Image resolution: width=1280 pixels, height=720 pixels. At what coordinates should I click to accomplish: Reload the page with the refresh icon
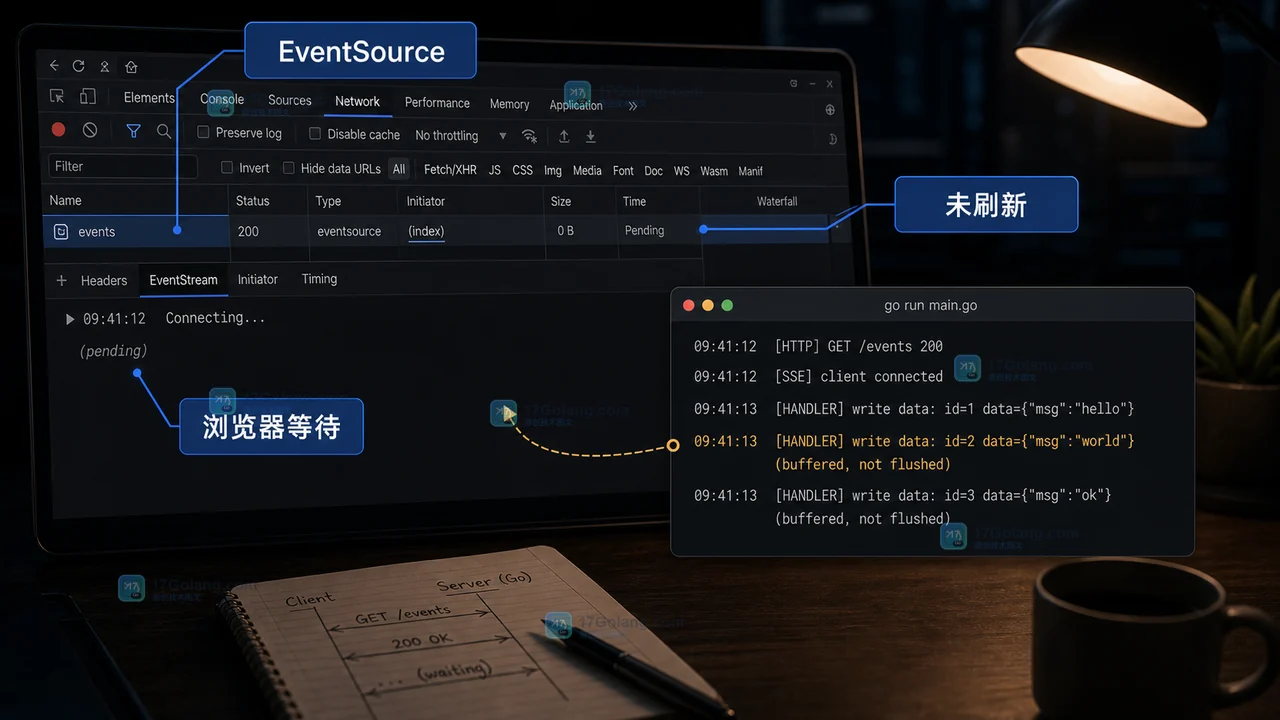point(79,66)
